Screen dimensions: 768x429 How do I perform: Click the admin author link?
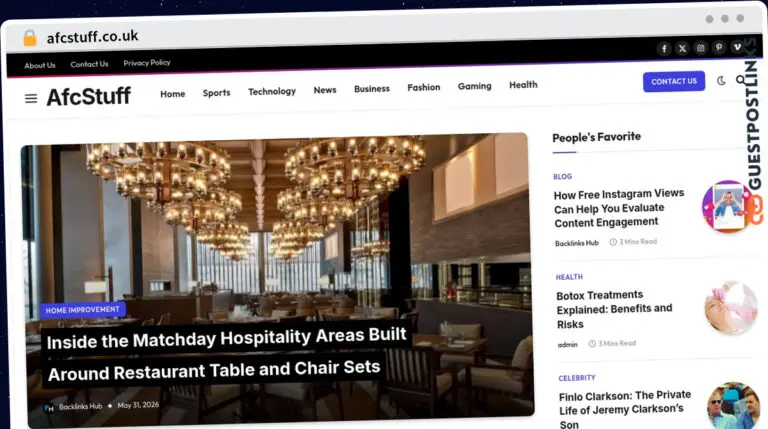click(x=567, y=345)
